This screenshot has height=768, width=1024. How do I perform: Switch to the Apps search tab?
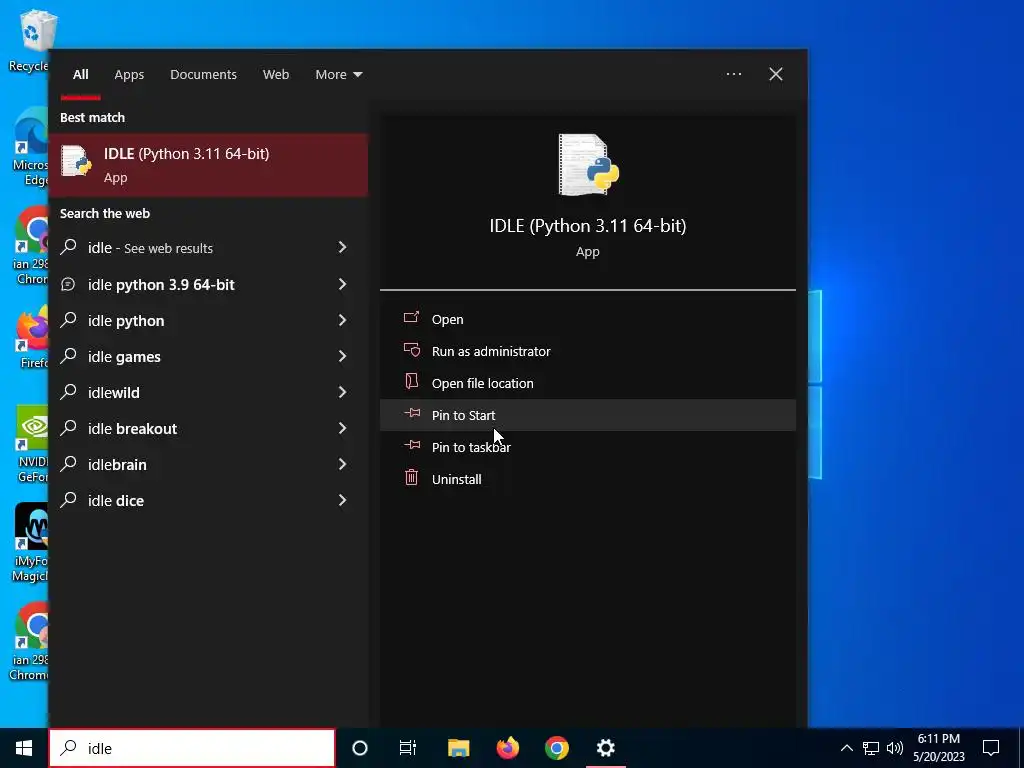pyautogui.click(x=129, y=74)
